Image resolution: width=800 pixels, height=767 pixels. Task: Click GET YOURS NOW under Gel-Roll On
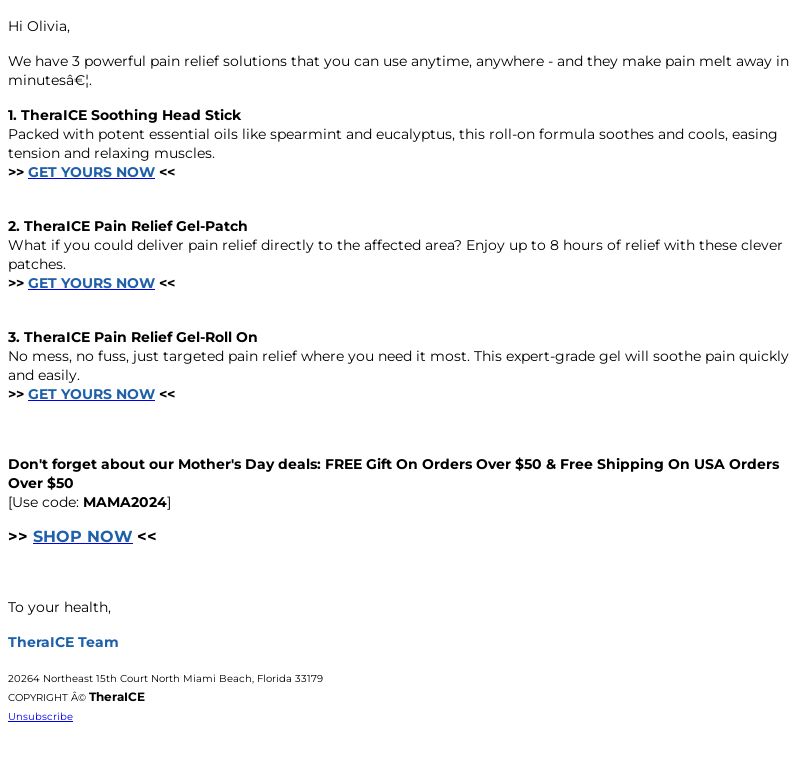point(91,394)
